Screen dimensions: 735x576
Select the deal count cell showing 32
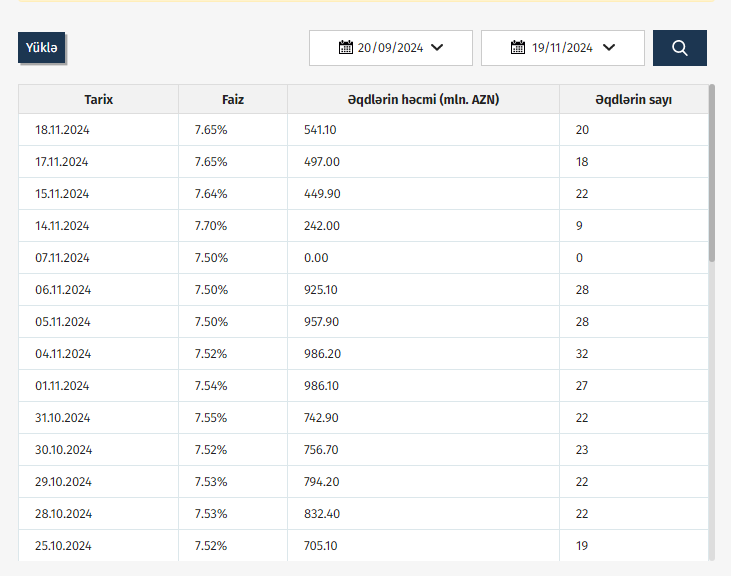[x=582, y=354]
